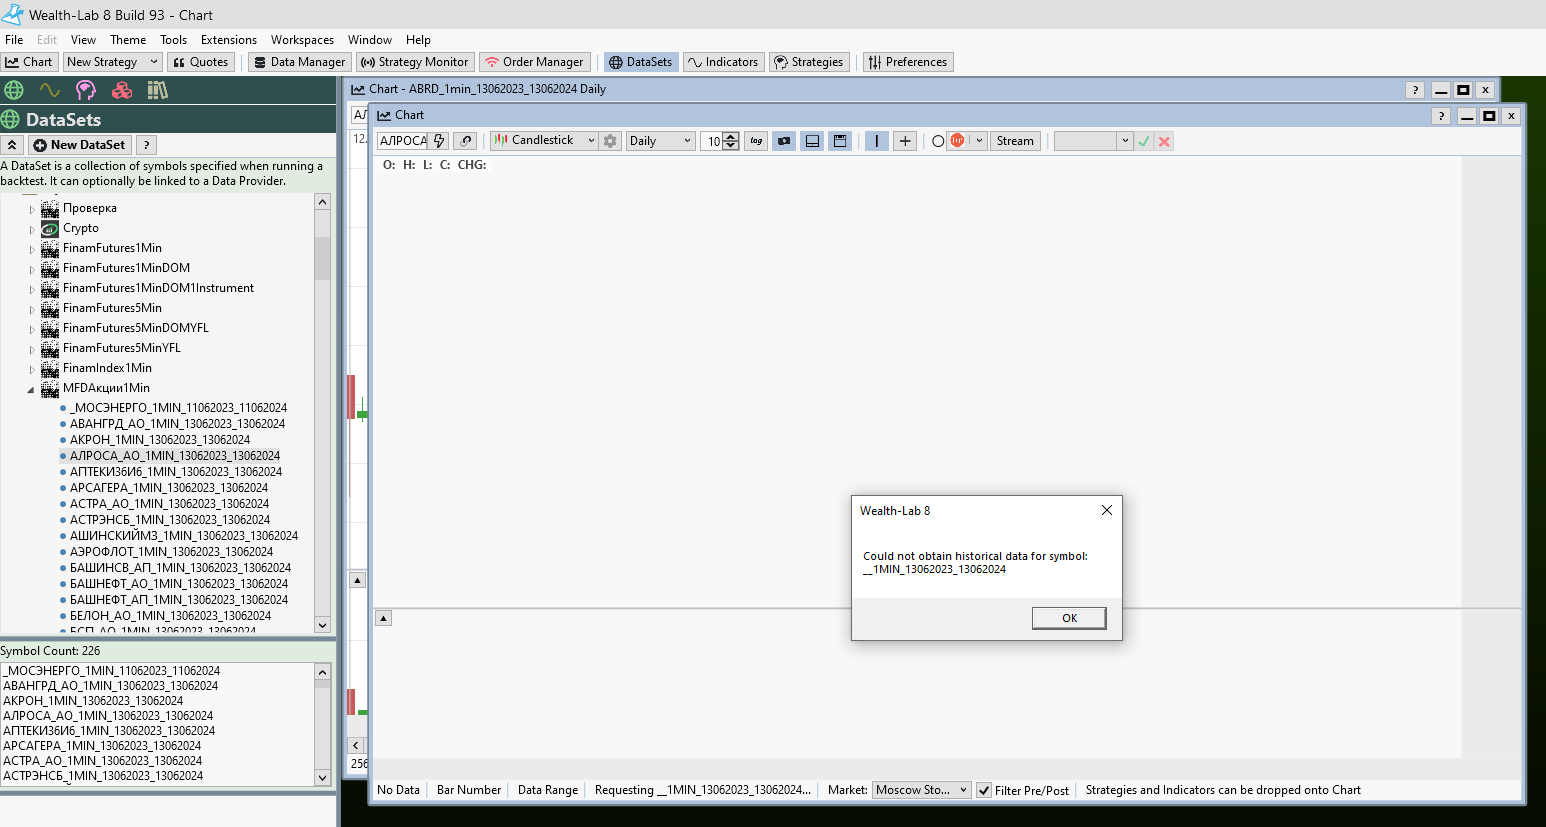Click the circle drawing object icon
This screenshot has height=827, width=1546.
click(938, 141)
